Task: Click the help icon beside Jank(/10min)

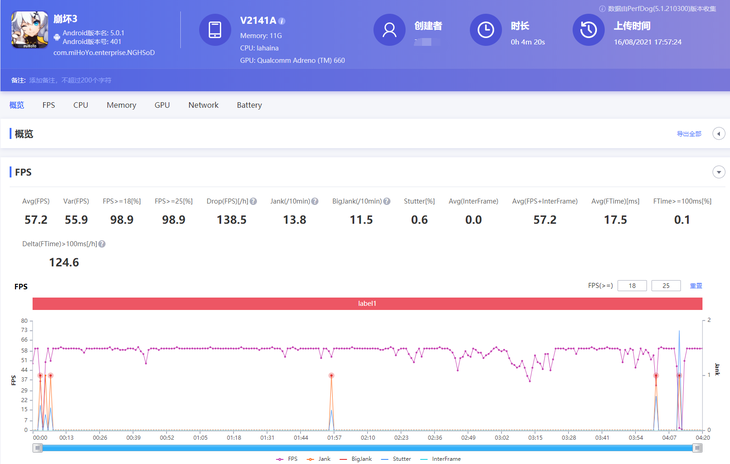Action: [315, 201]
